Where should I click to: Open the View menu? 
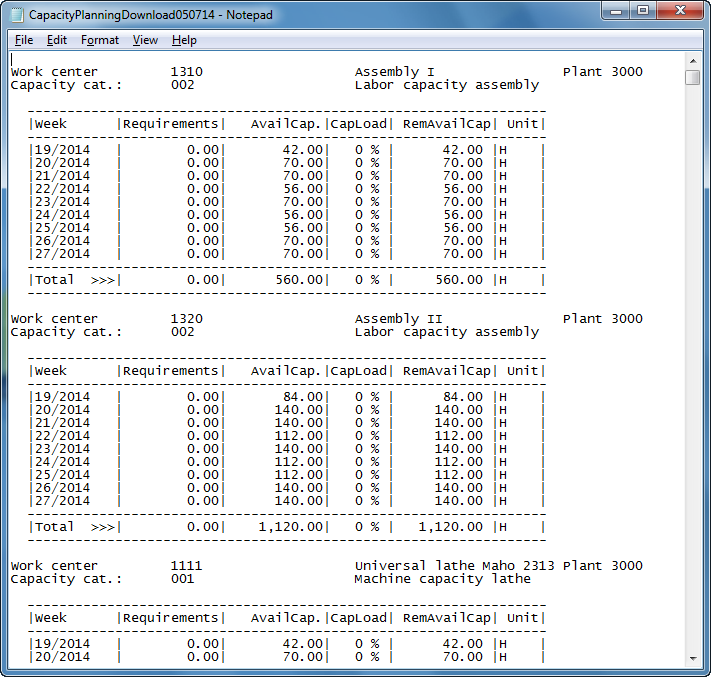pyautogui.click(x=145, y=40)
